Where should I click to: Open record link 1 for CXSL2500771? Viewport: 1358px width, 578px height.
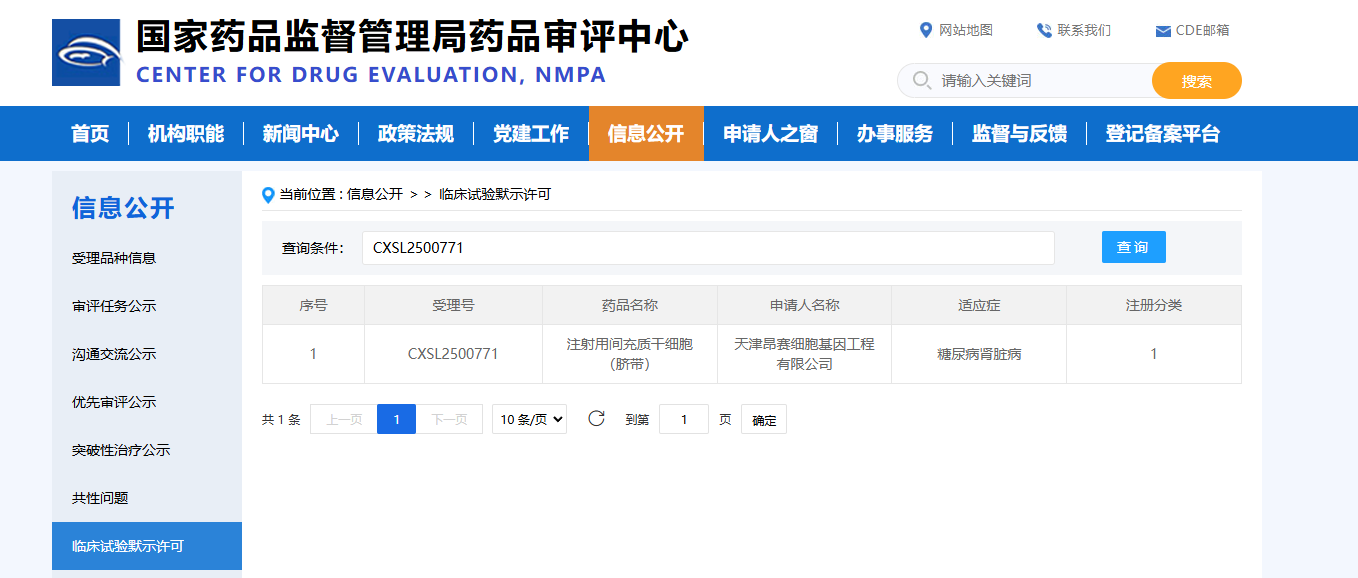313,353
